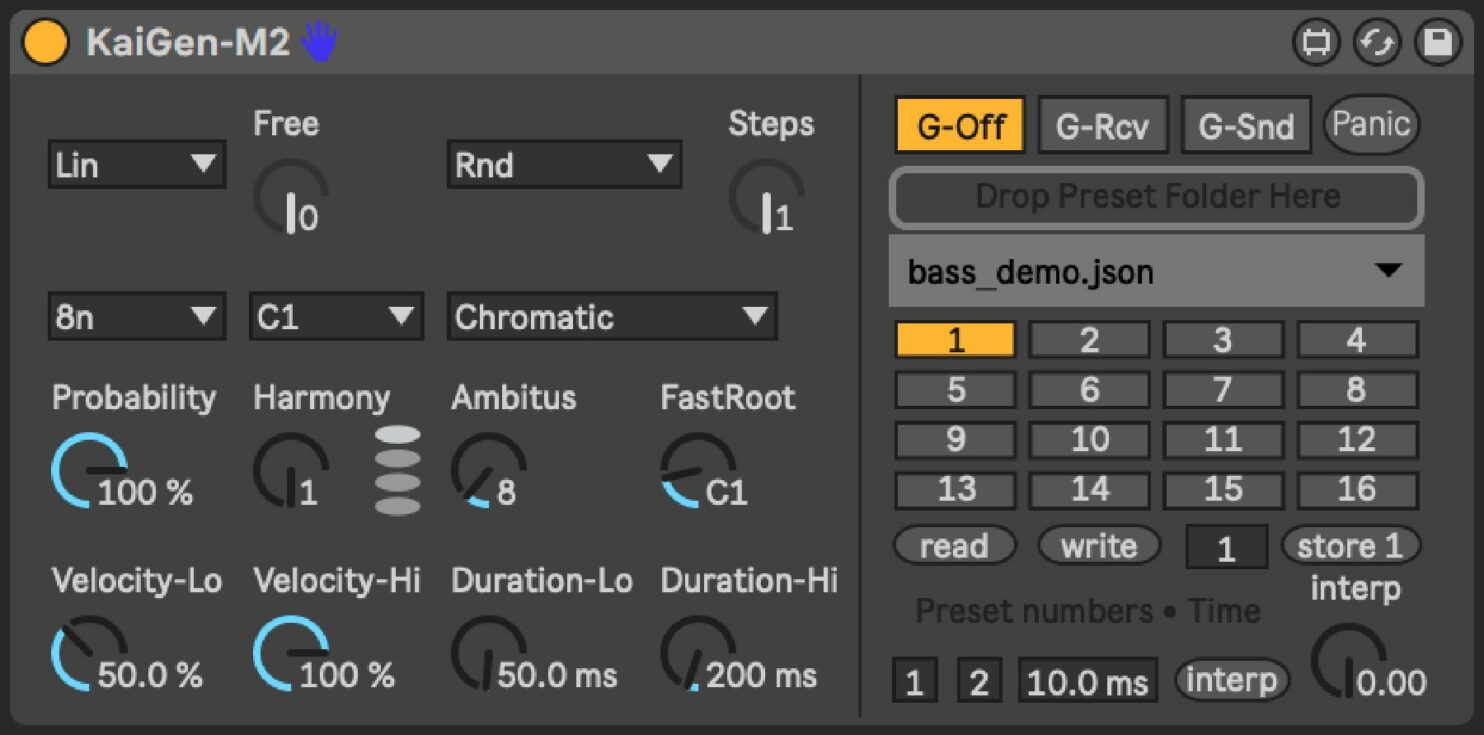Viewport: 1484px width, 735px height.
Task: Select preset slot 6
Action: click(x=1089, y=390)
